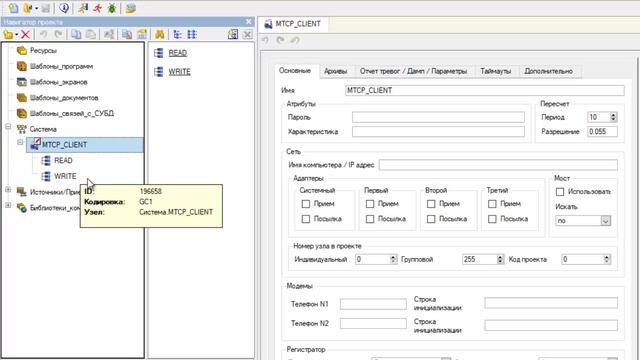640x360 pixels.
Task: Switch to the Таймауты tab
Action: (496, 71)
